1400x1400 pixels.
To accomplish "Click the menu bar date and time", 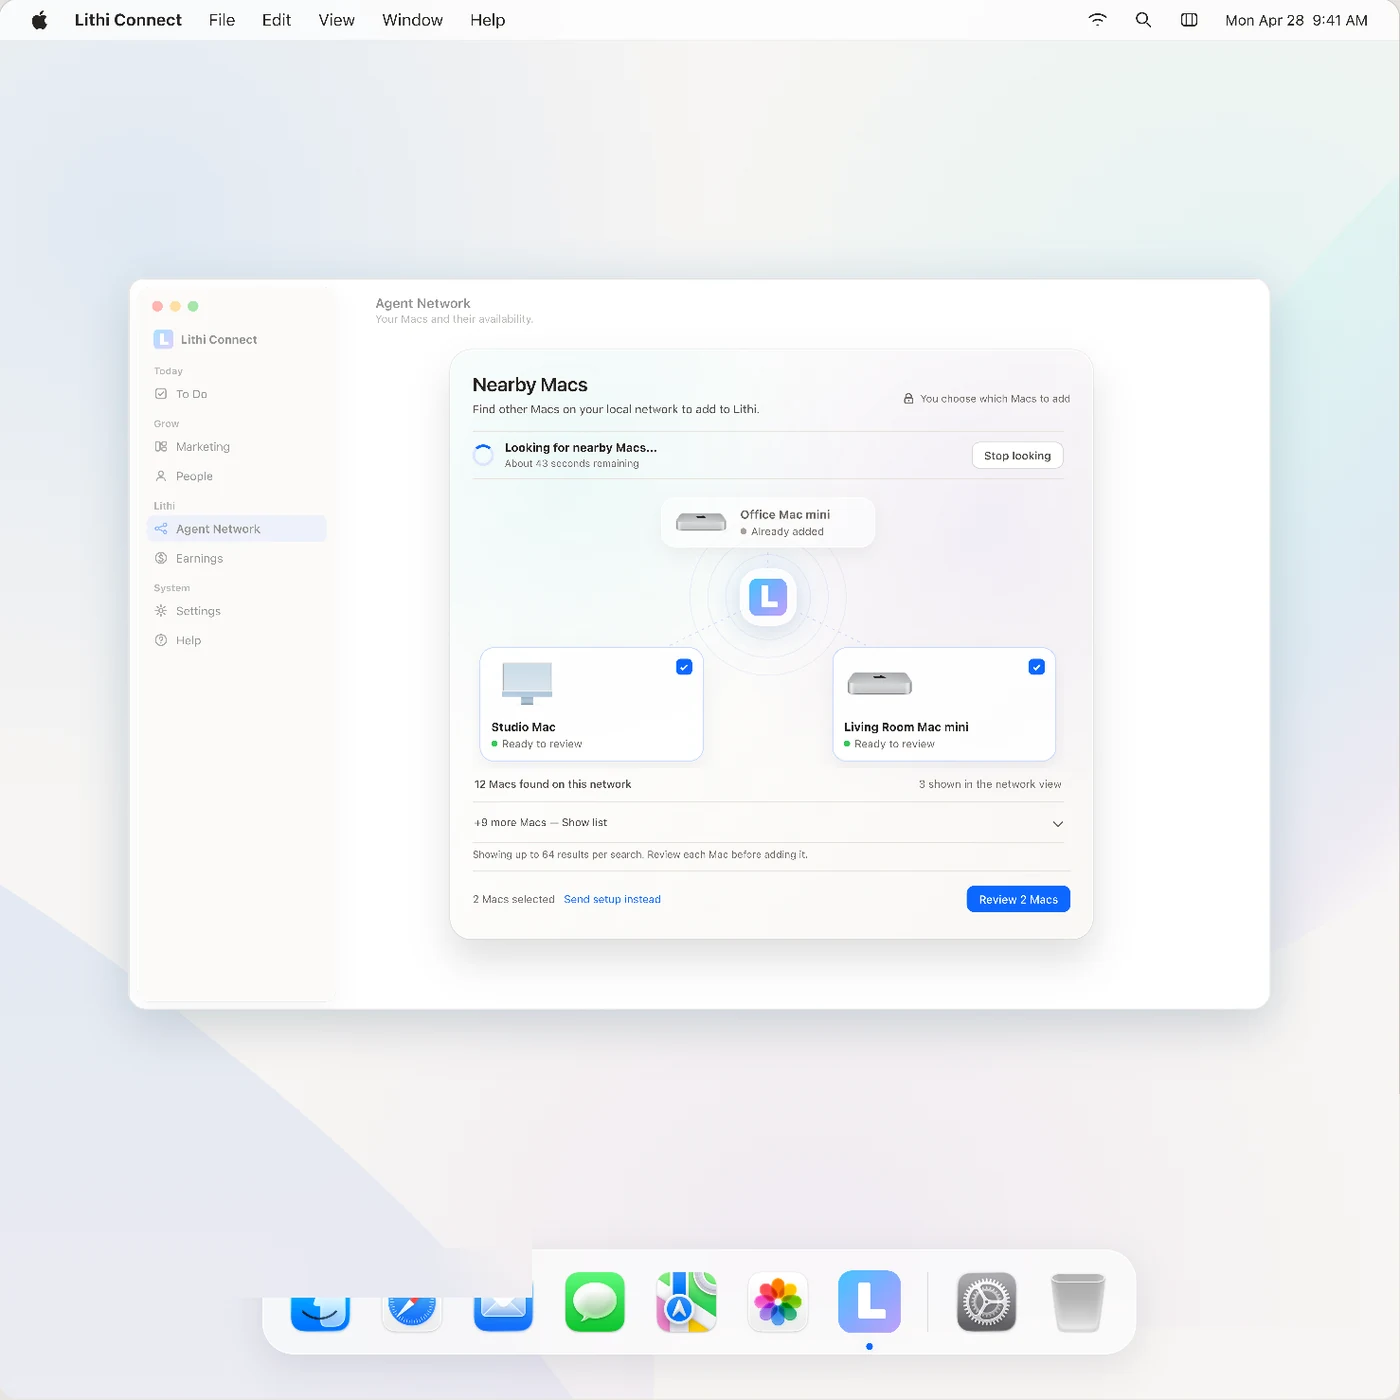I will [x=1296, y=20].
